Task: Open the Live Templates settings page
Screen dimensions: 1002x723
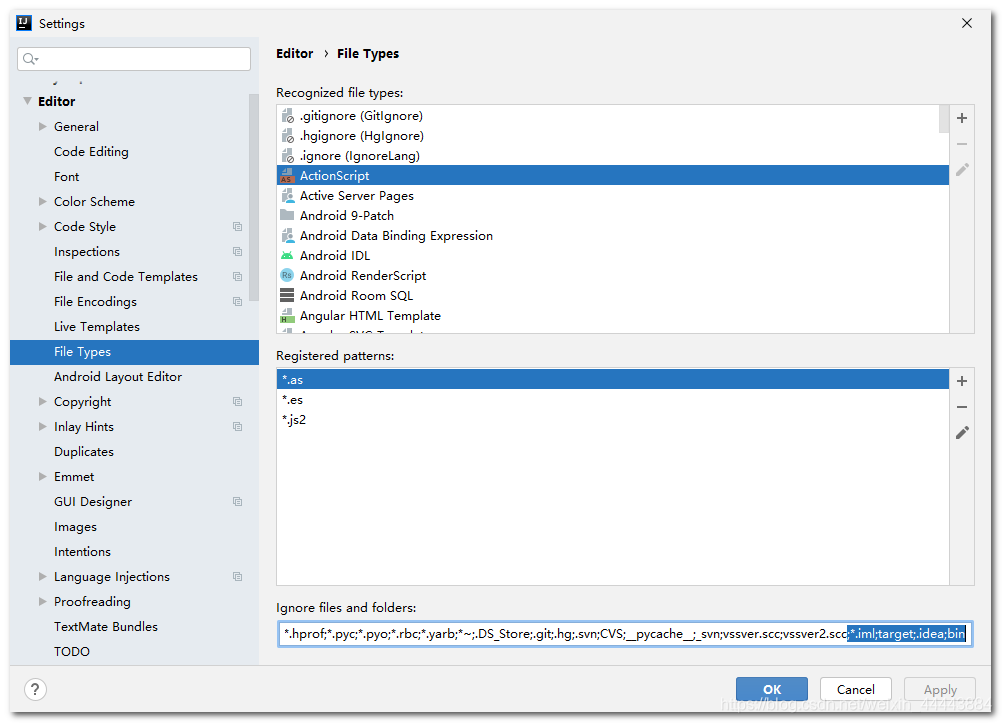Action: click(97, 327)
